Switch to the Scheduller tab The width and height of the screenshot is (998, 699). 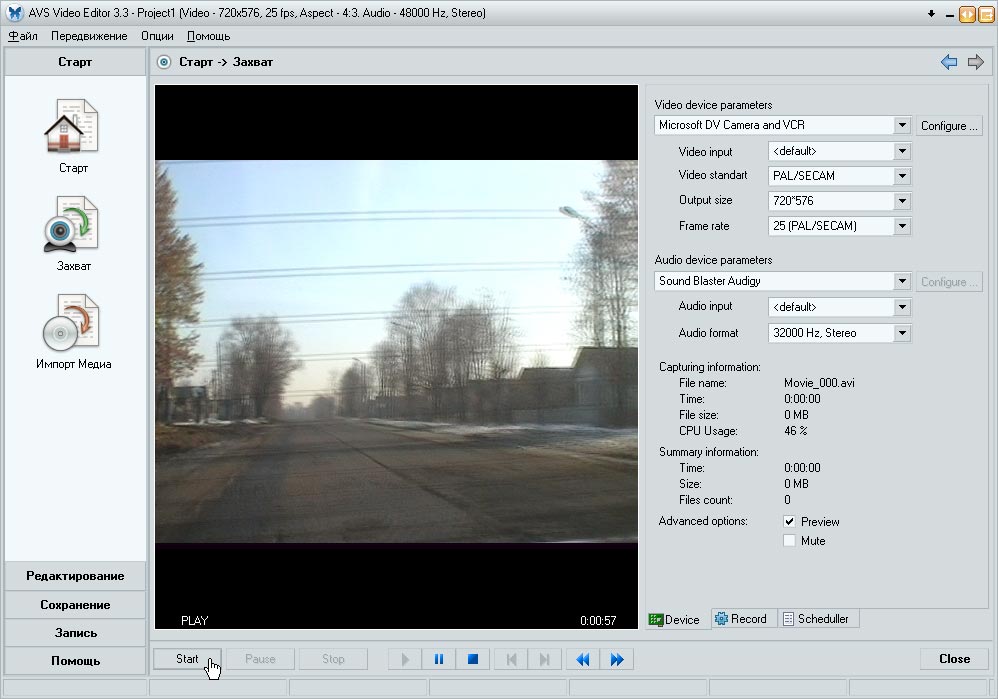click(816, 619)
